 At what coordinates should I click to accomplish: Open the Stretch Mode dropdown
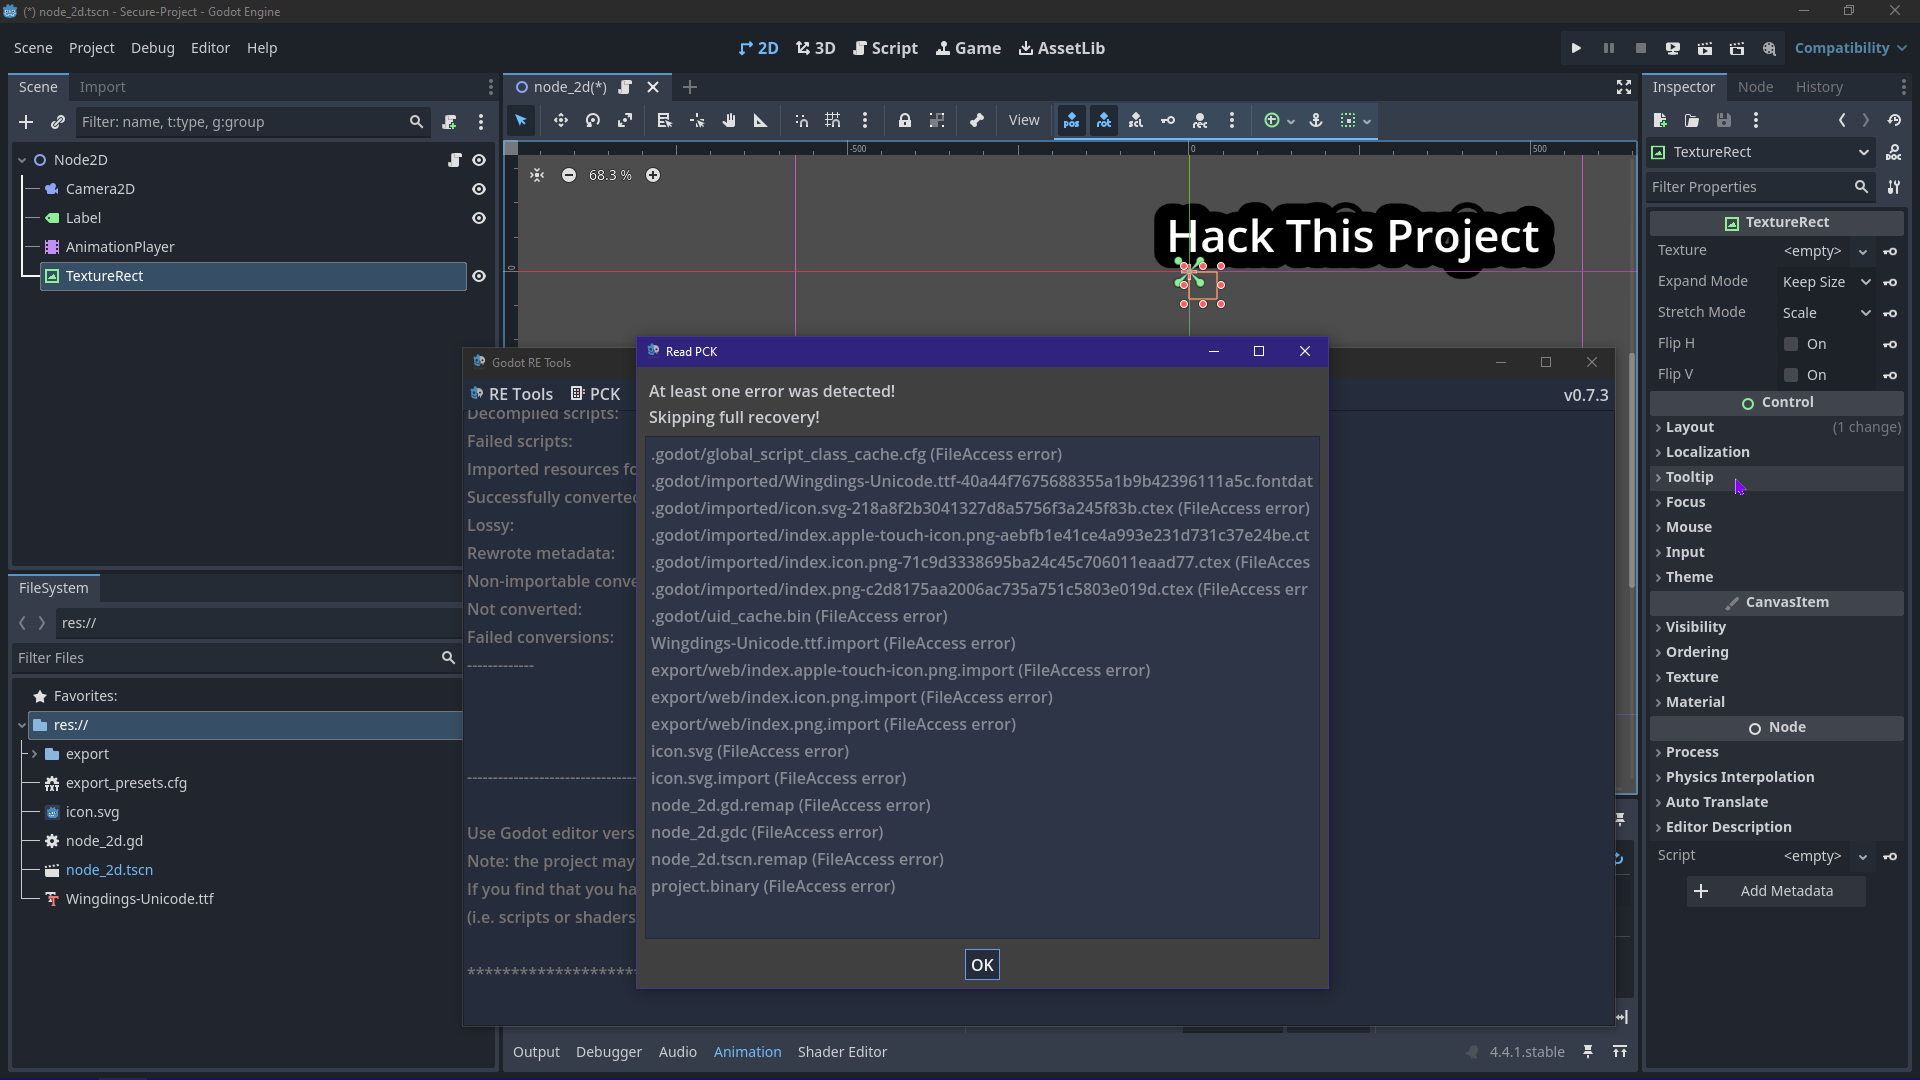[1826, 313]
